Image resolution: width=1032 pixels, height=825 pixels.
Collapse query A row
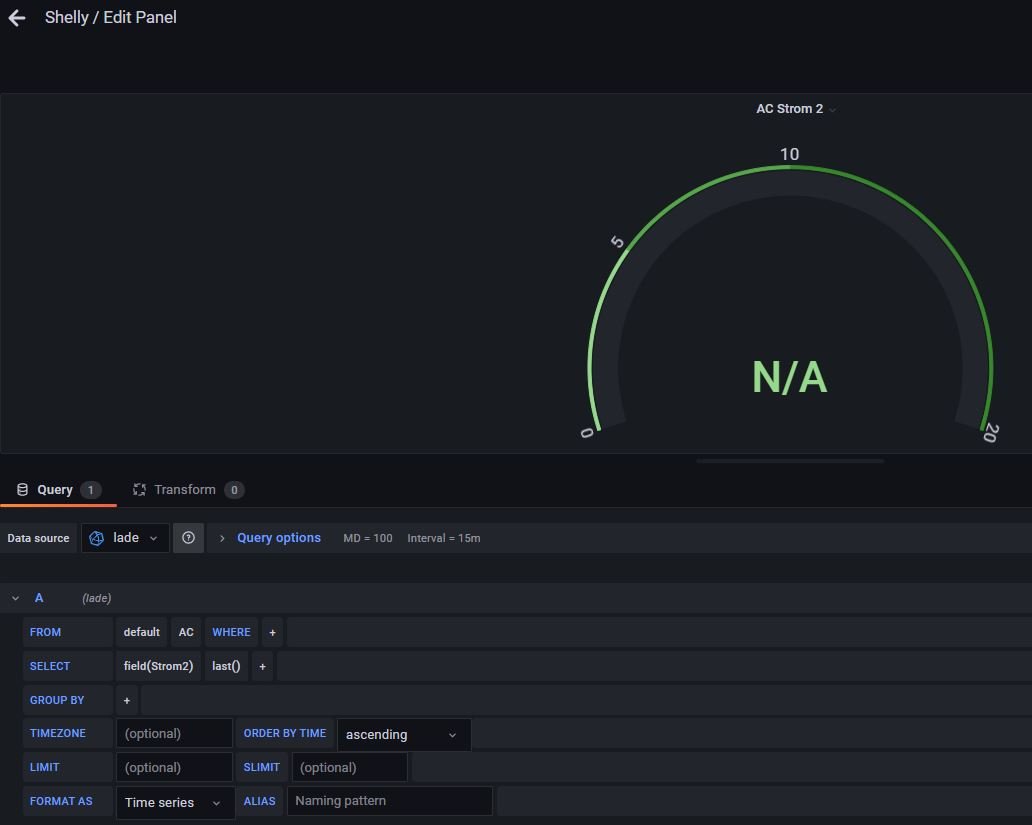coord(15,598)
